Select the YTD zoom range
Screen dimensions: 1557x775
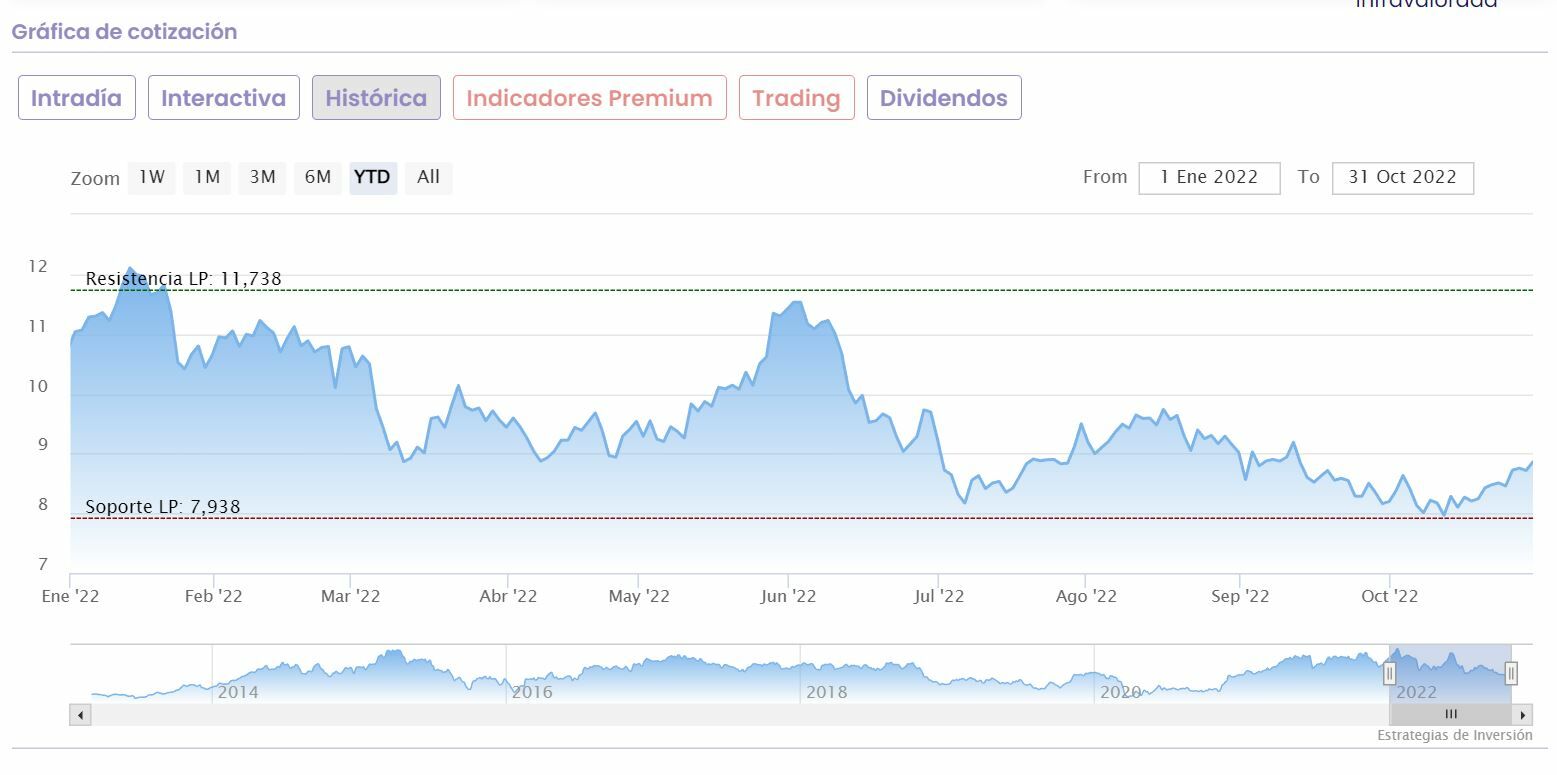point(373,178)
